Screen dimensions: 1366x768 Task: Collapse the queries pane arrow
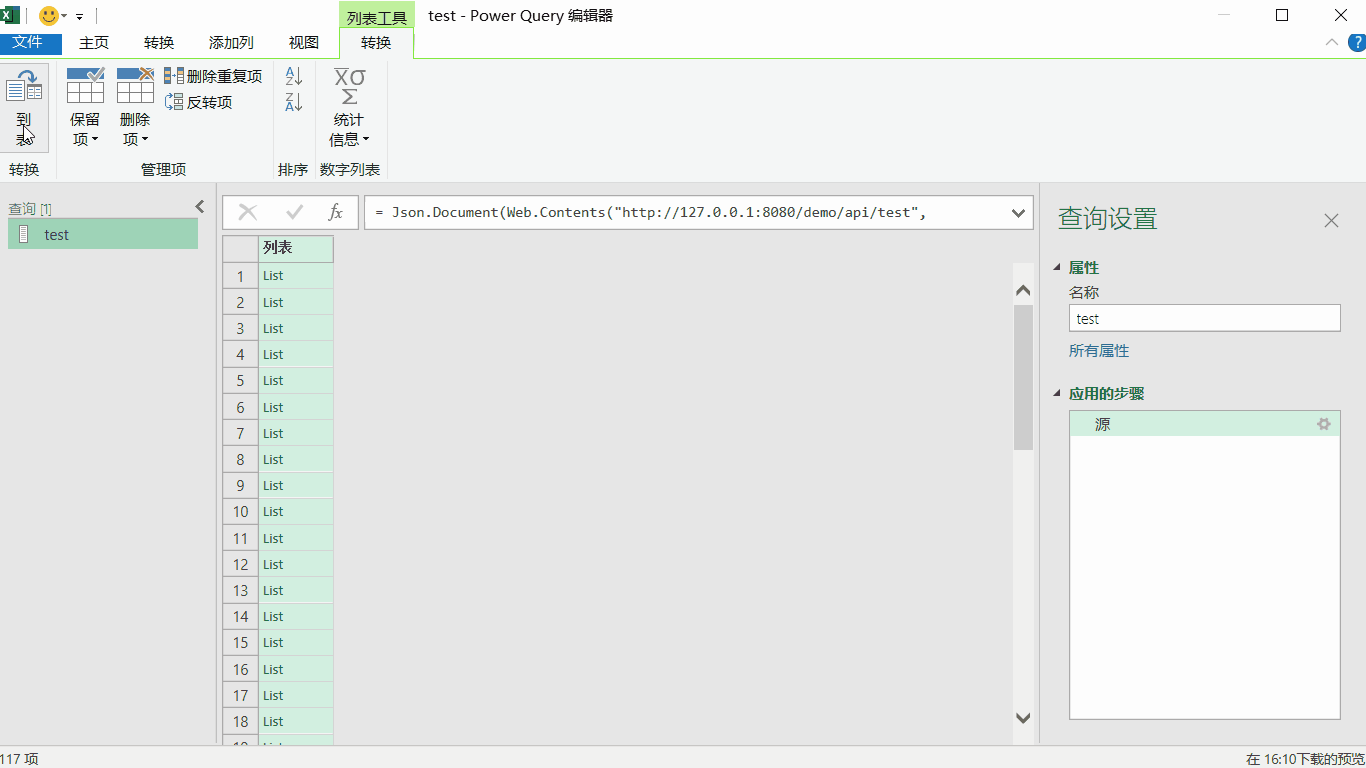pyautogui.click(x=200, y=207)
